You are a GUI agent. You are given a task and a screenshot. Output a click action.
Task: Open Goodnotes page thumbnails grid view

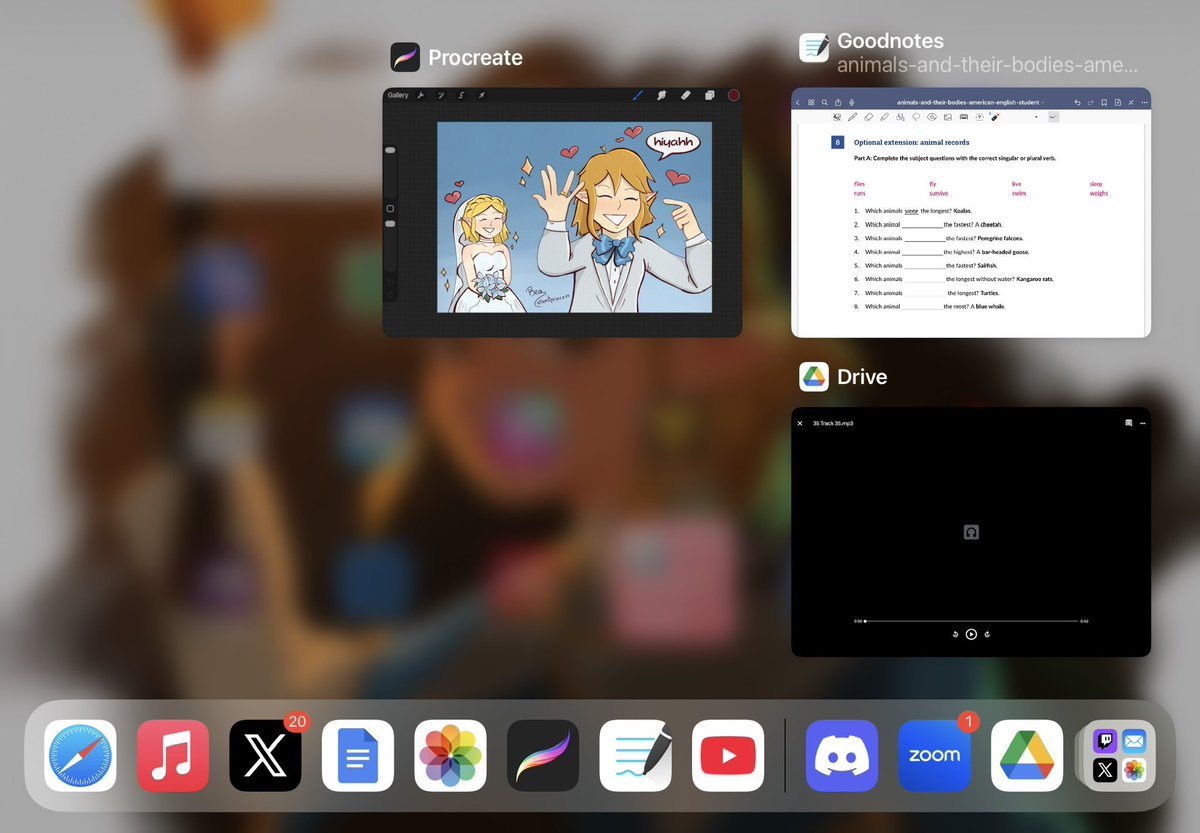(x=811, y=102)
